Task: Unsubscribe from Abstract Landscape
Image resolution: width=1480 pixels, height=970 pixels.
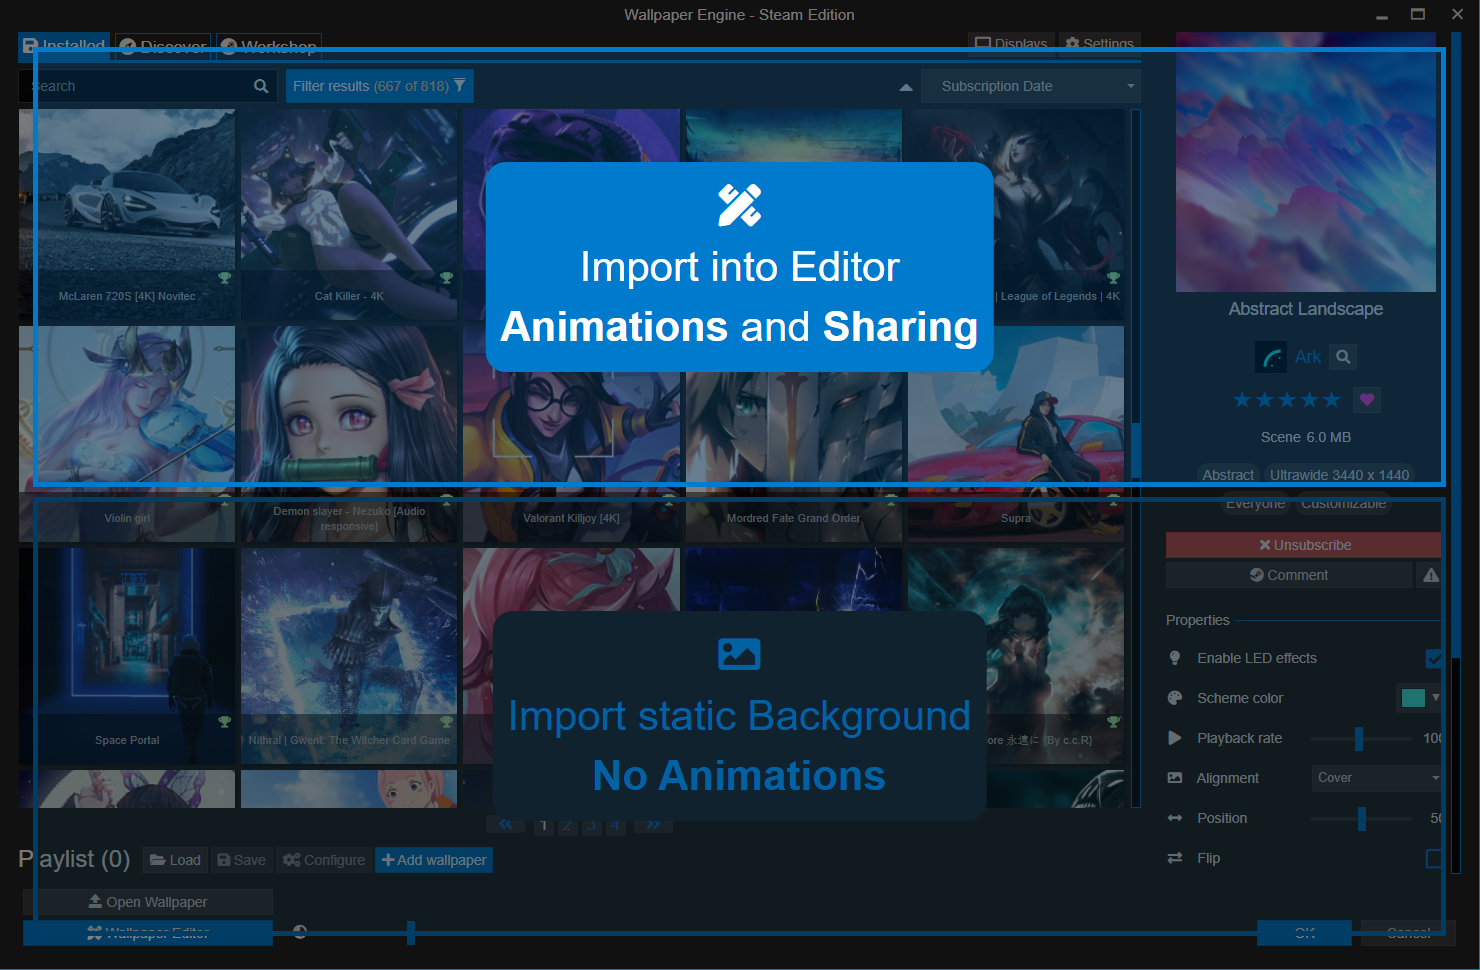Action: point(1304,545)
